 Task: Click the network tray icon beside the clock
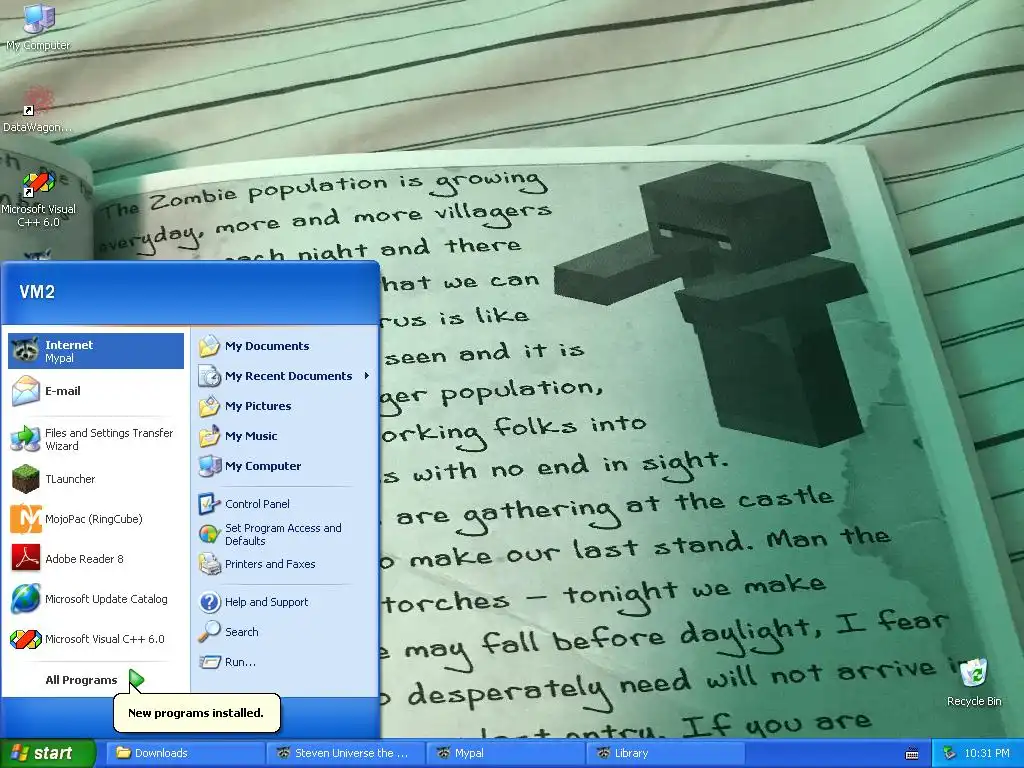950,754
